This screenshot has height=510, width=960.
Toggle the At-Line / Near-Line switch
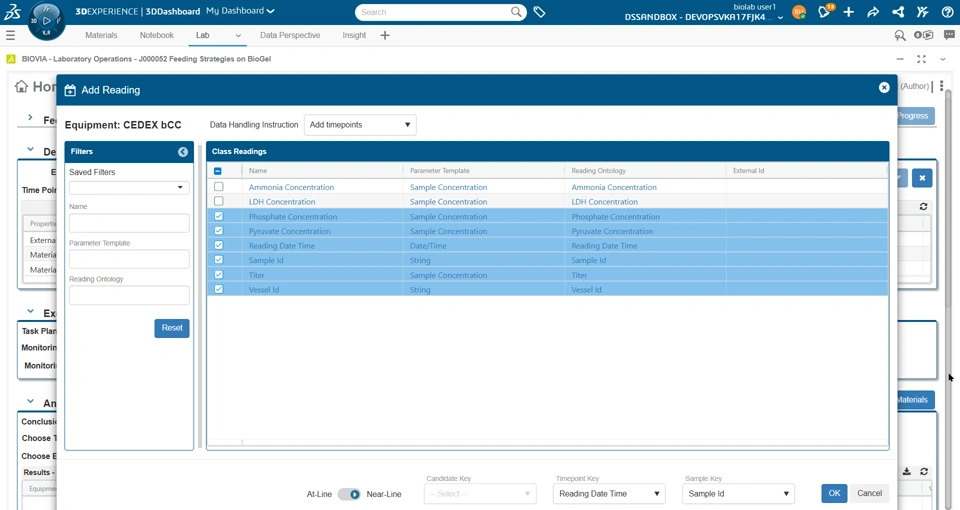pos(349,494)
